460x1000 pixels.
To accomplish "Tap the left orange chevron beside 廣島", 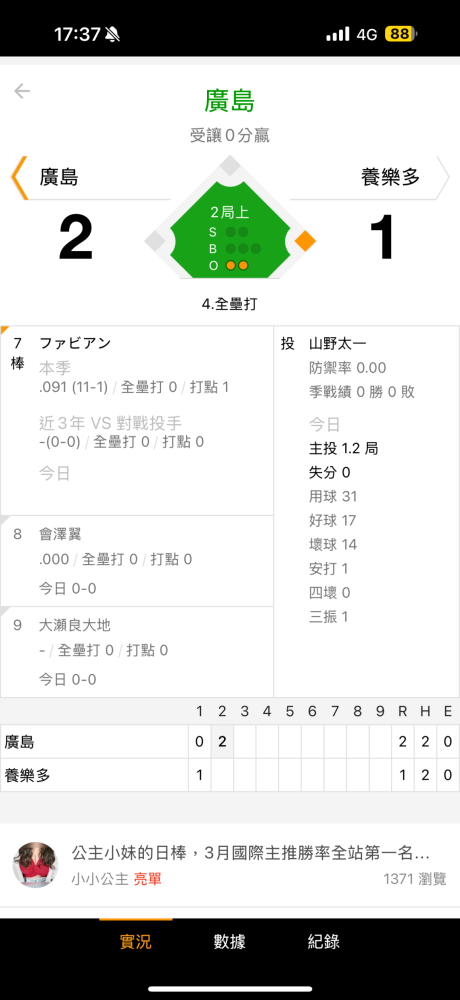I will (19, 177).
